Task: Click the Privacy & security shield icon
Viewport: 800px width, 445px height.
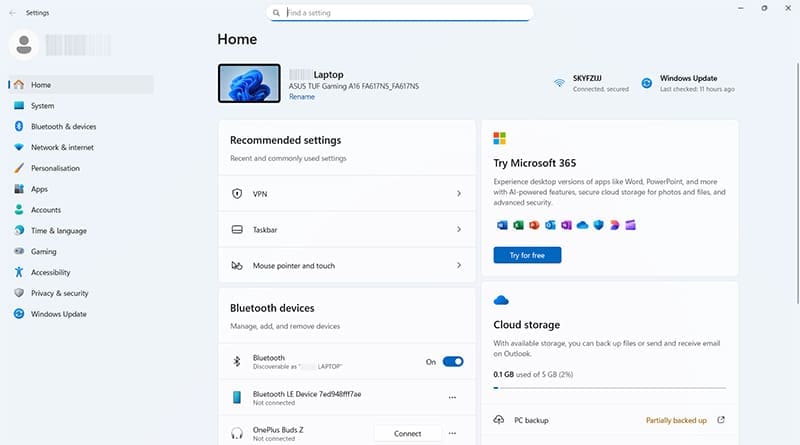Action: pyautogui.click(x=19, y=293)
